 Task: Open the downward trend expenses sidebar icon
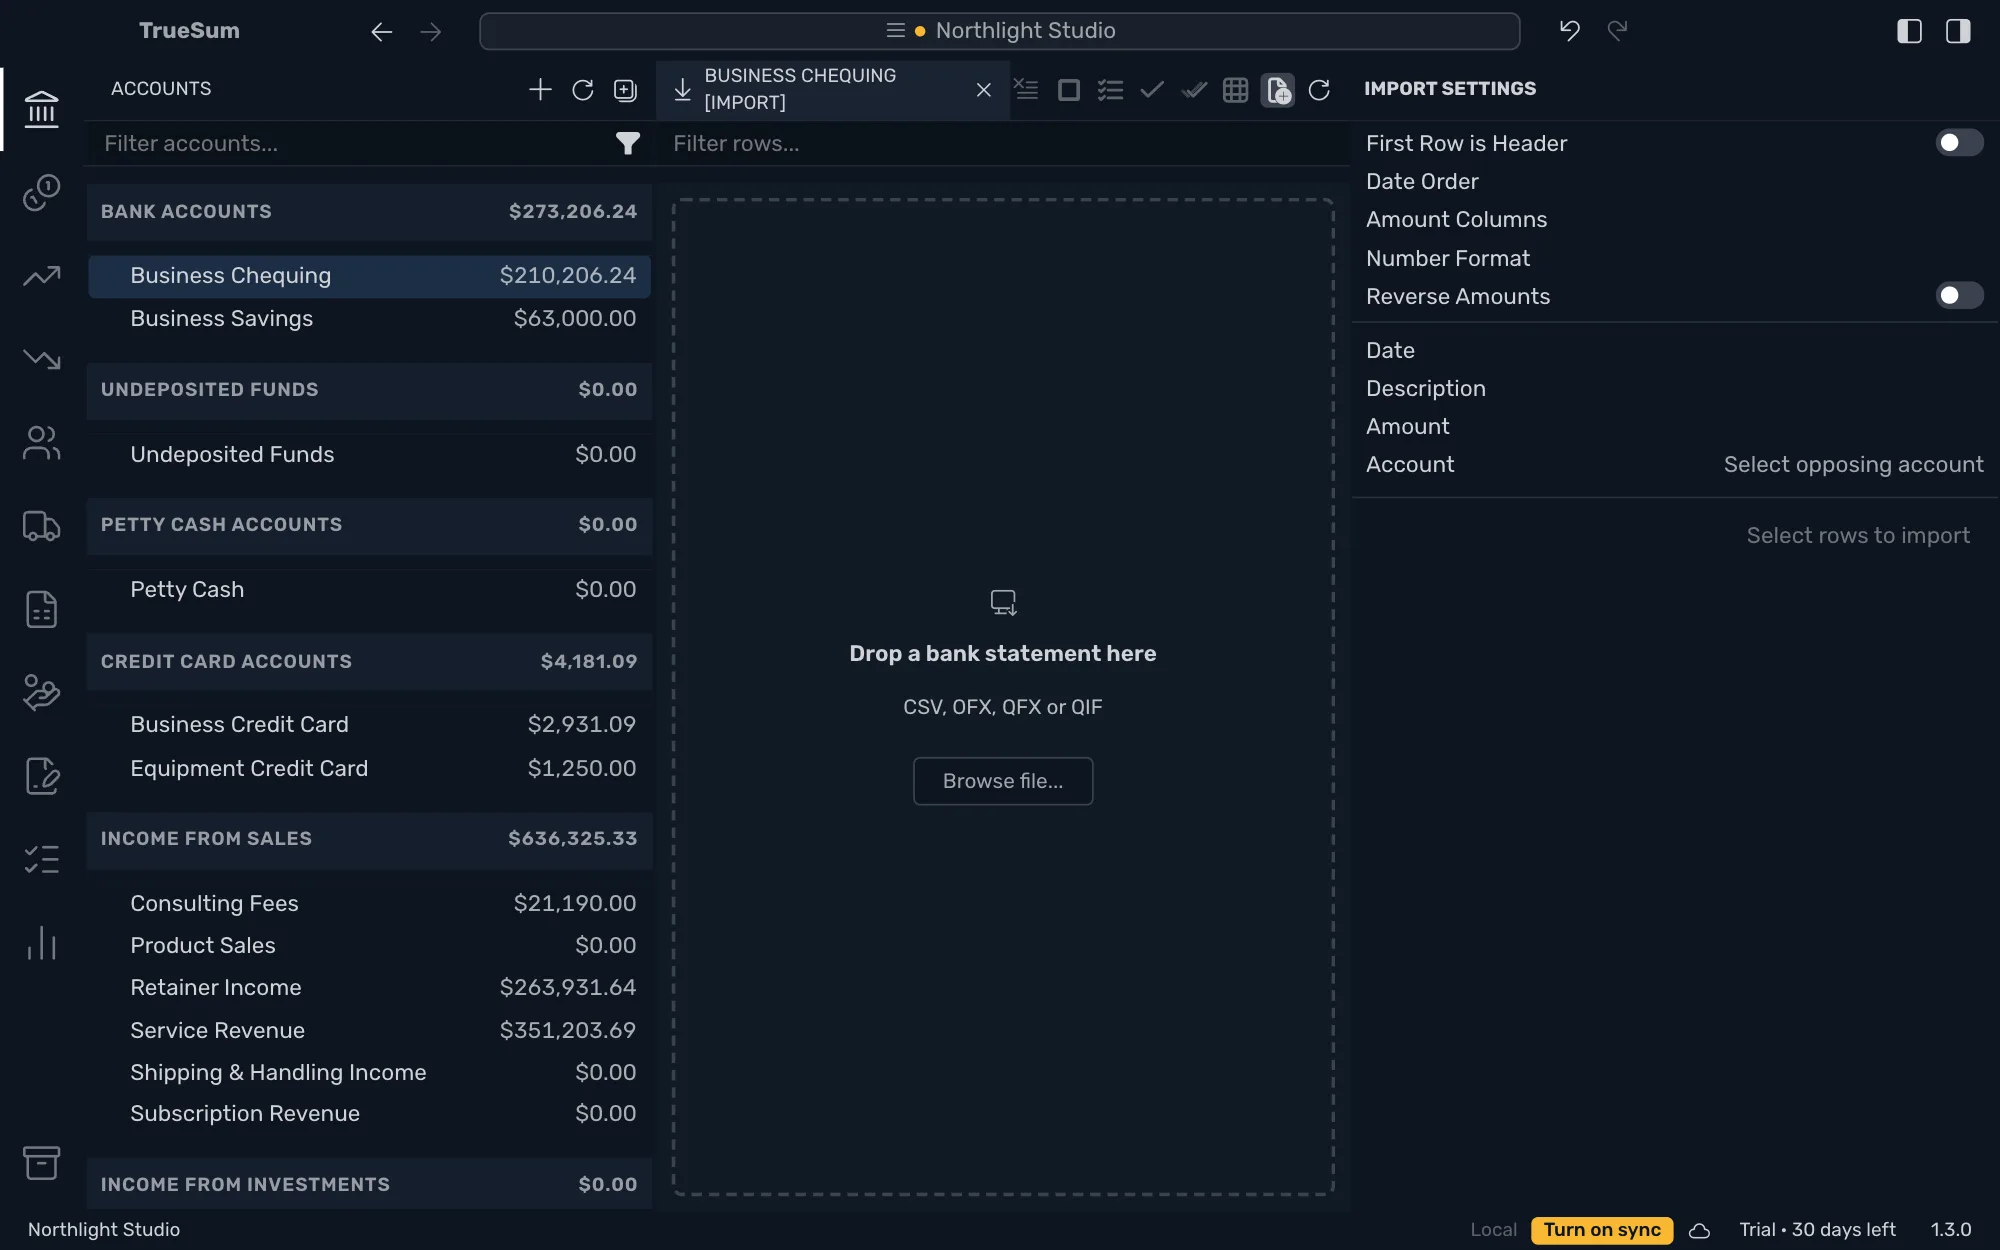click(x=41, y=358)
